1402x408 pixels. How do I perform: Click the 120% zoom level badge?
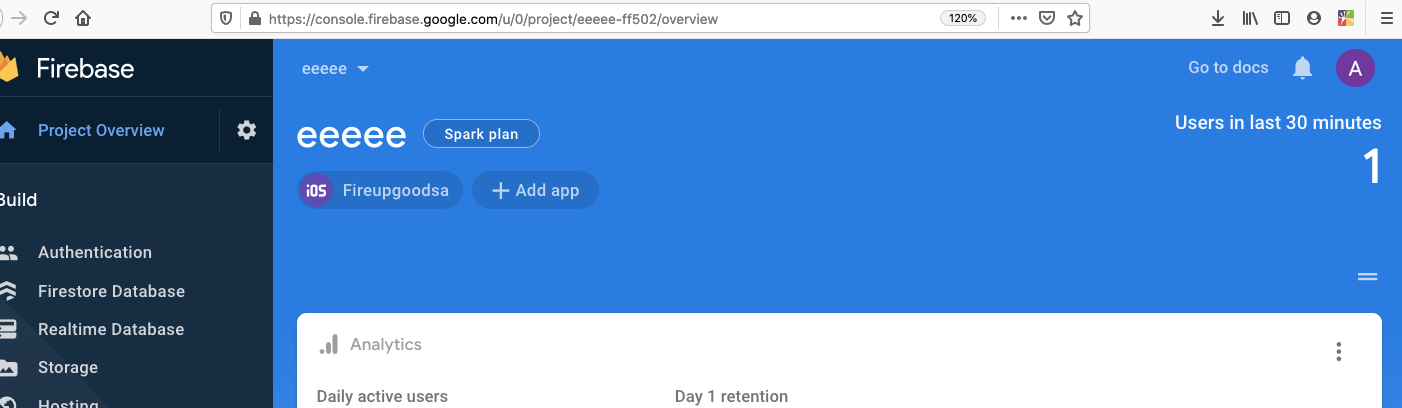click(963, 18)
